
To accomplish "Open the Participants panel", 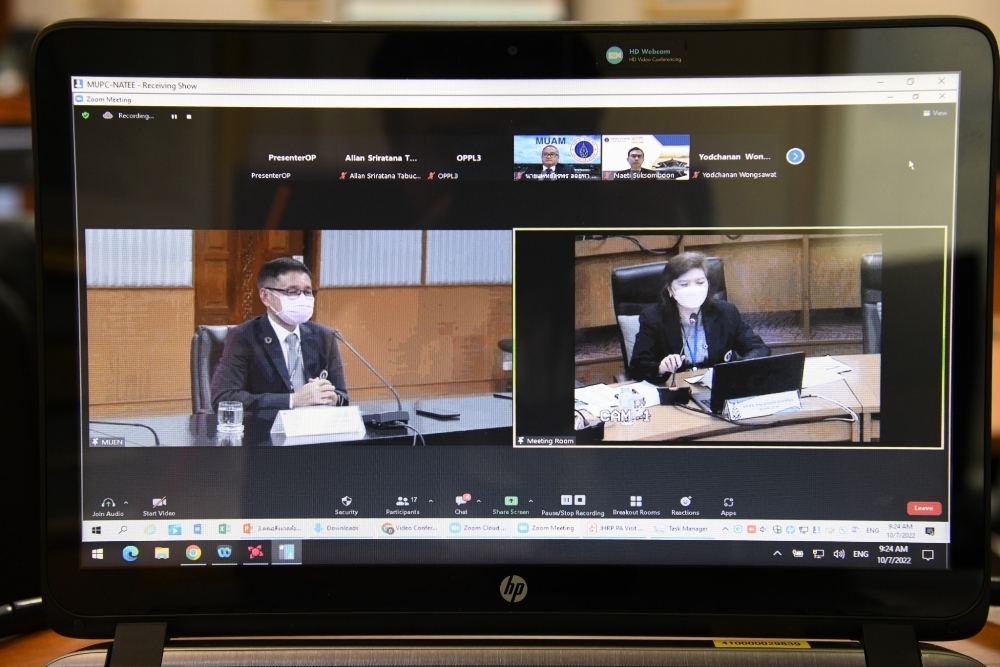I will 402,505.
